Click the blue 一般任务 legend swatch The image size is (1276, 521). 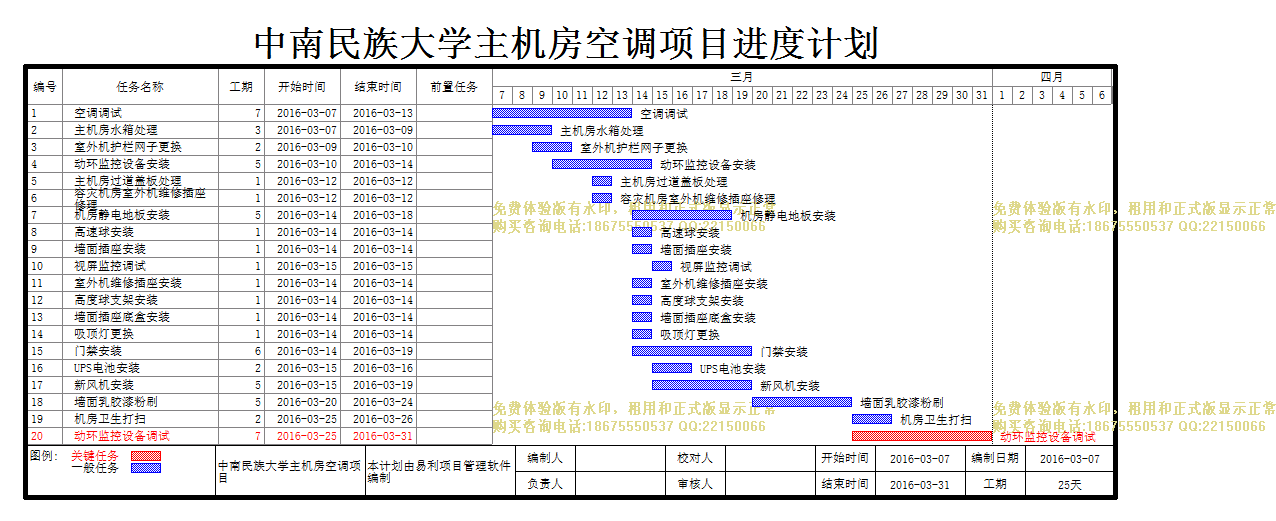146,467
